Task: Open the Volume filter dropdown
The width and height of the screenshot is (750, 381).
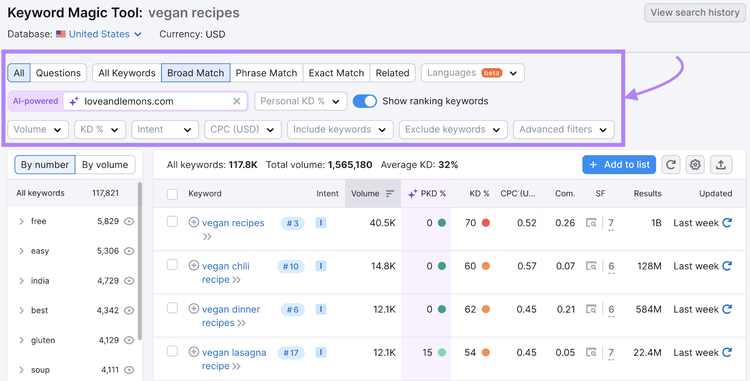Action: (38, 130)
